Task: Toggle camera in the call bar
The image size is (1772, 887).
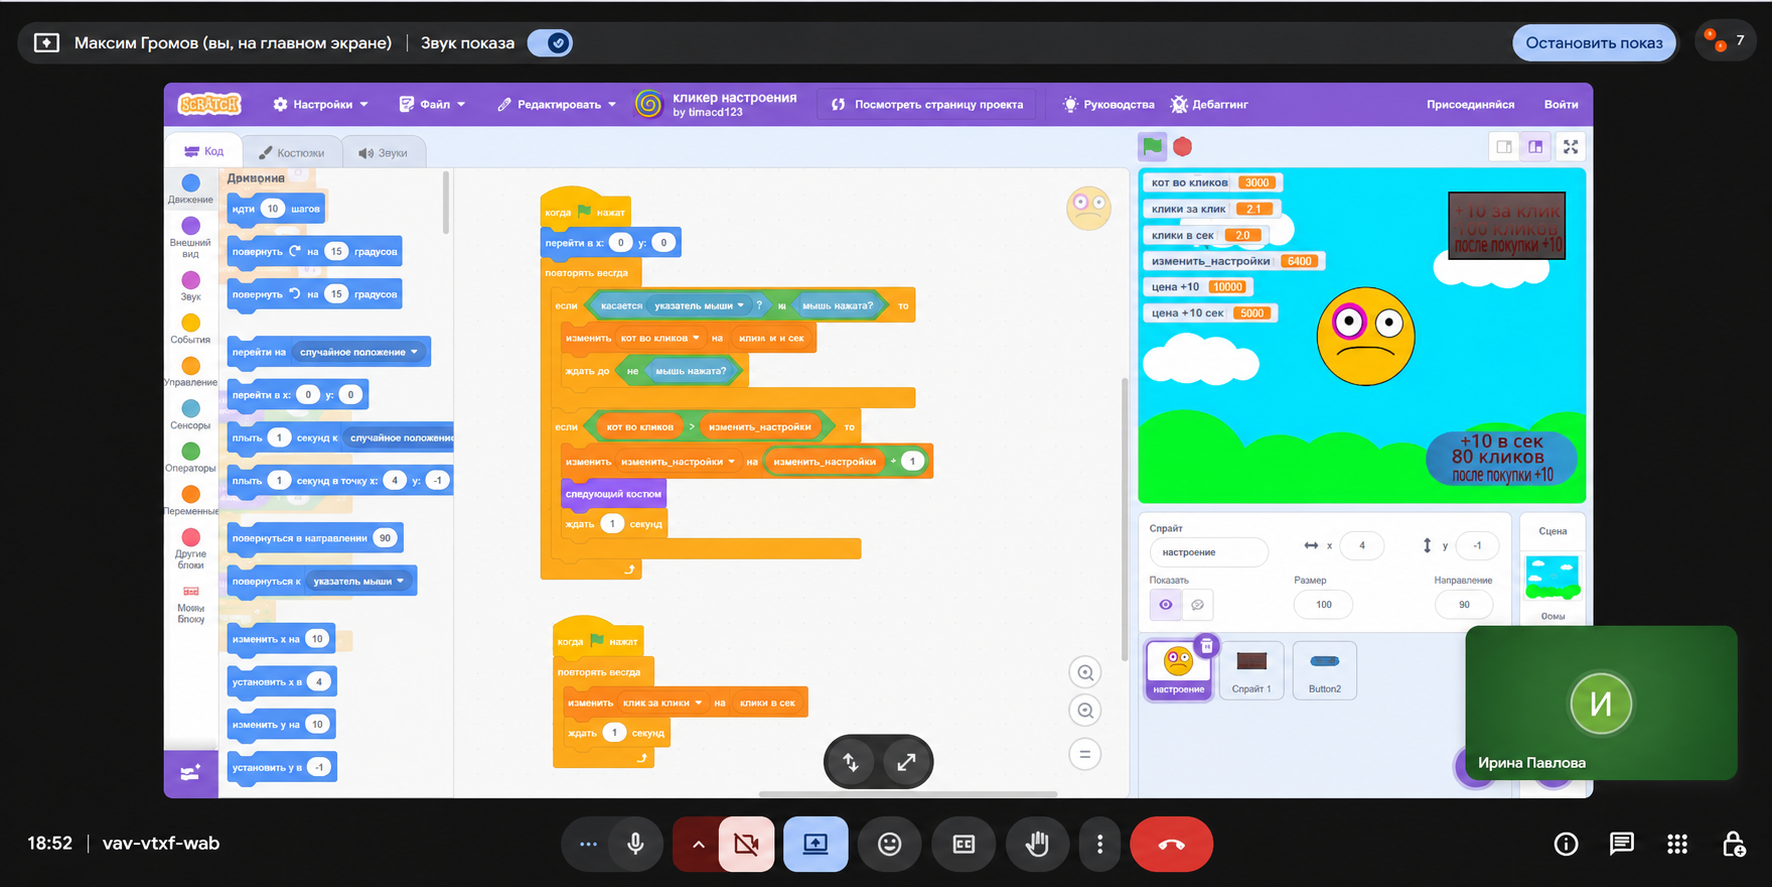Action: pyautogui.click(x=746, y=844)
